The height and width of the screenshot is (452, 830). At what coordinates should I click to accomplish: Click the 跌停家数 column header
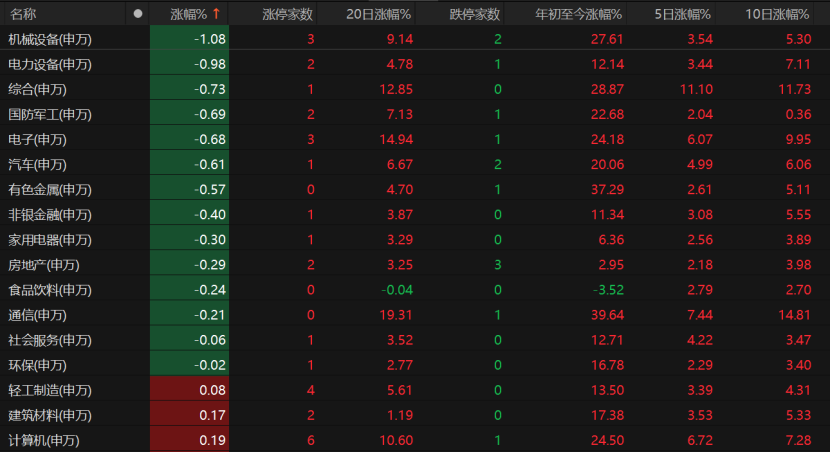point(475,14)
